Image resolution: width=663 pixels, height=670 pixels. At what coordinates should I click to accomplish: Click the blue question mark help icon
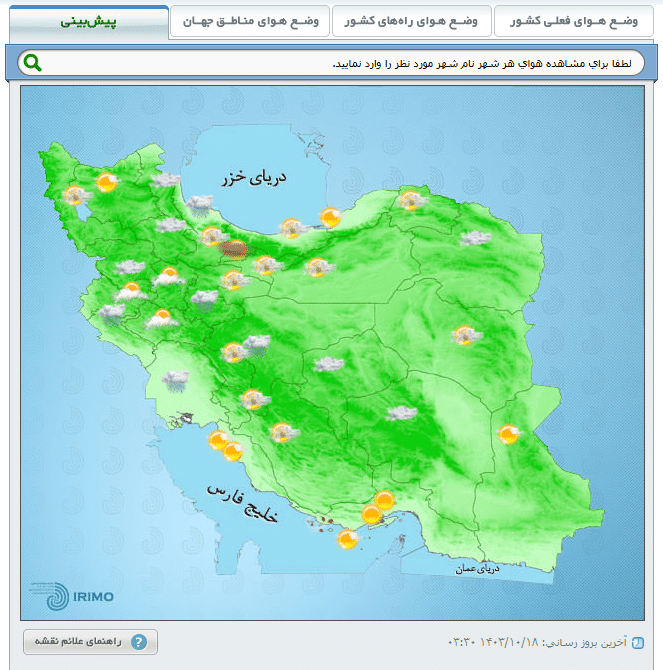coord(139,642)
